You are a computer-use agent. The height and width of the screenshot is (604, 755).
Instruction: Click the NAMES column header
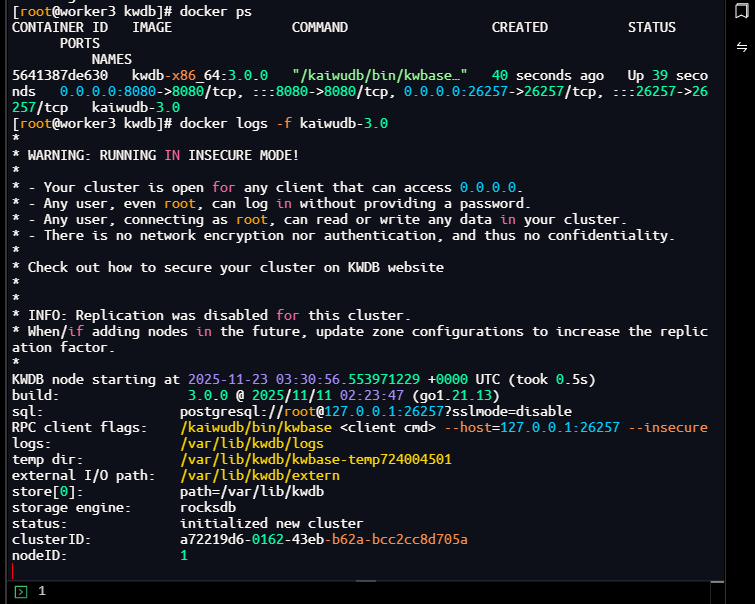[x=111, y=59]
